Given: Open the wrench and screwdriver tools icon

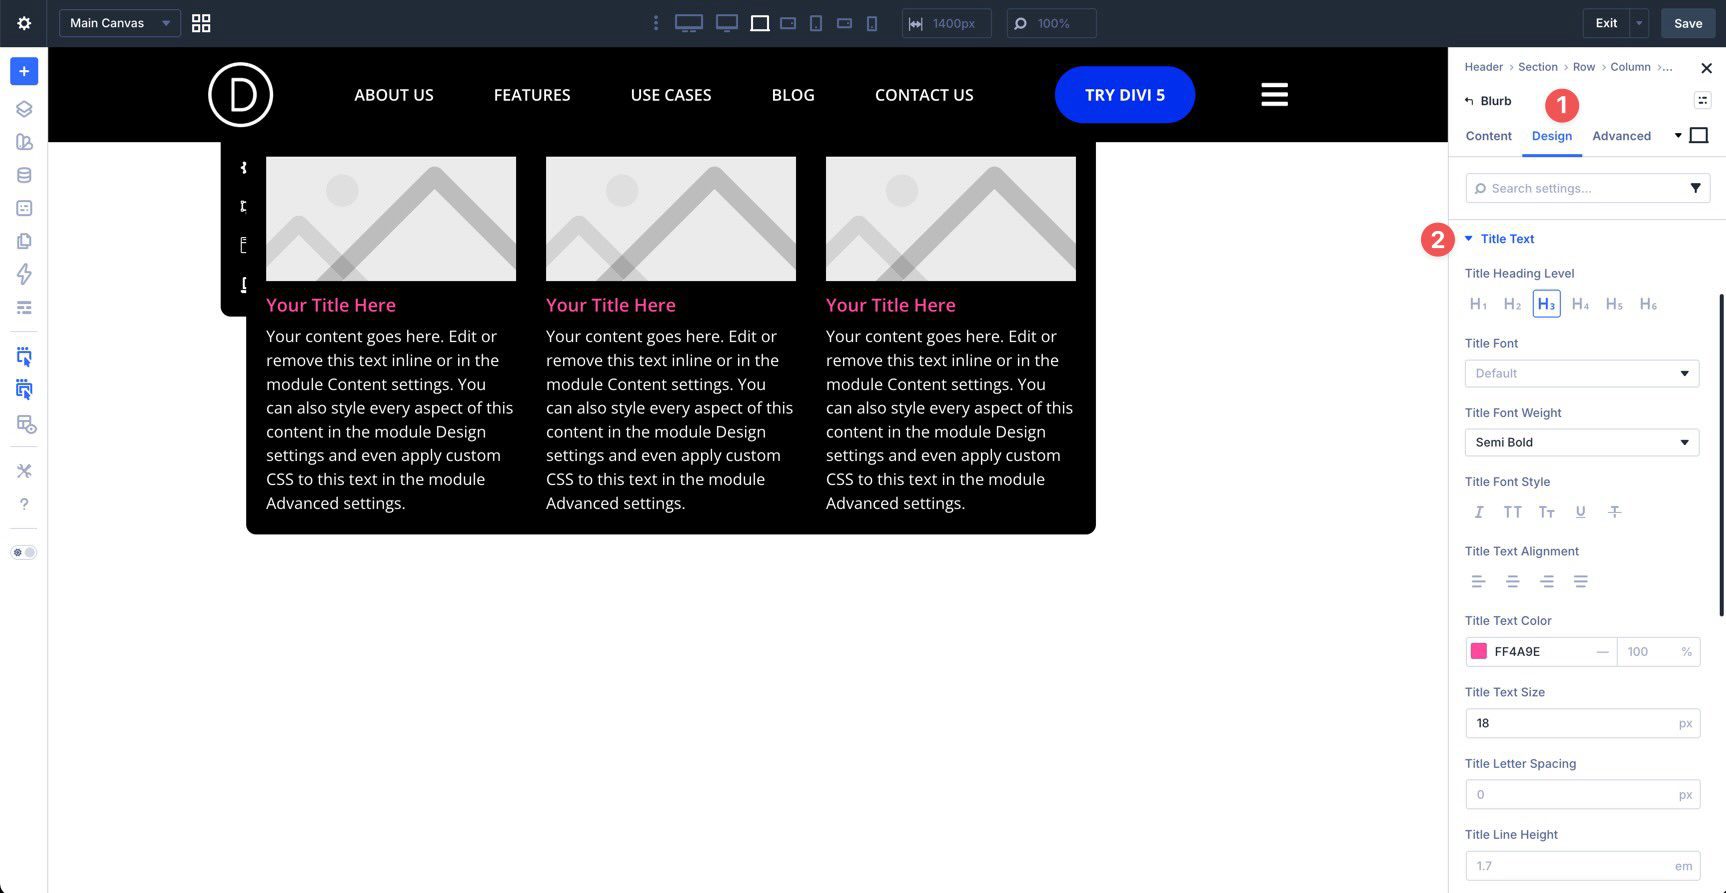Looking at the screenshot, I should pos(24,471).
